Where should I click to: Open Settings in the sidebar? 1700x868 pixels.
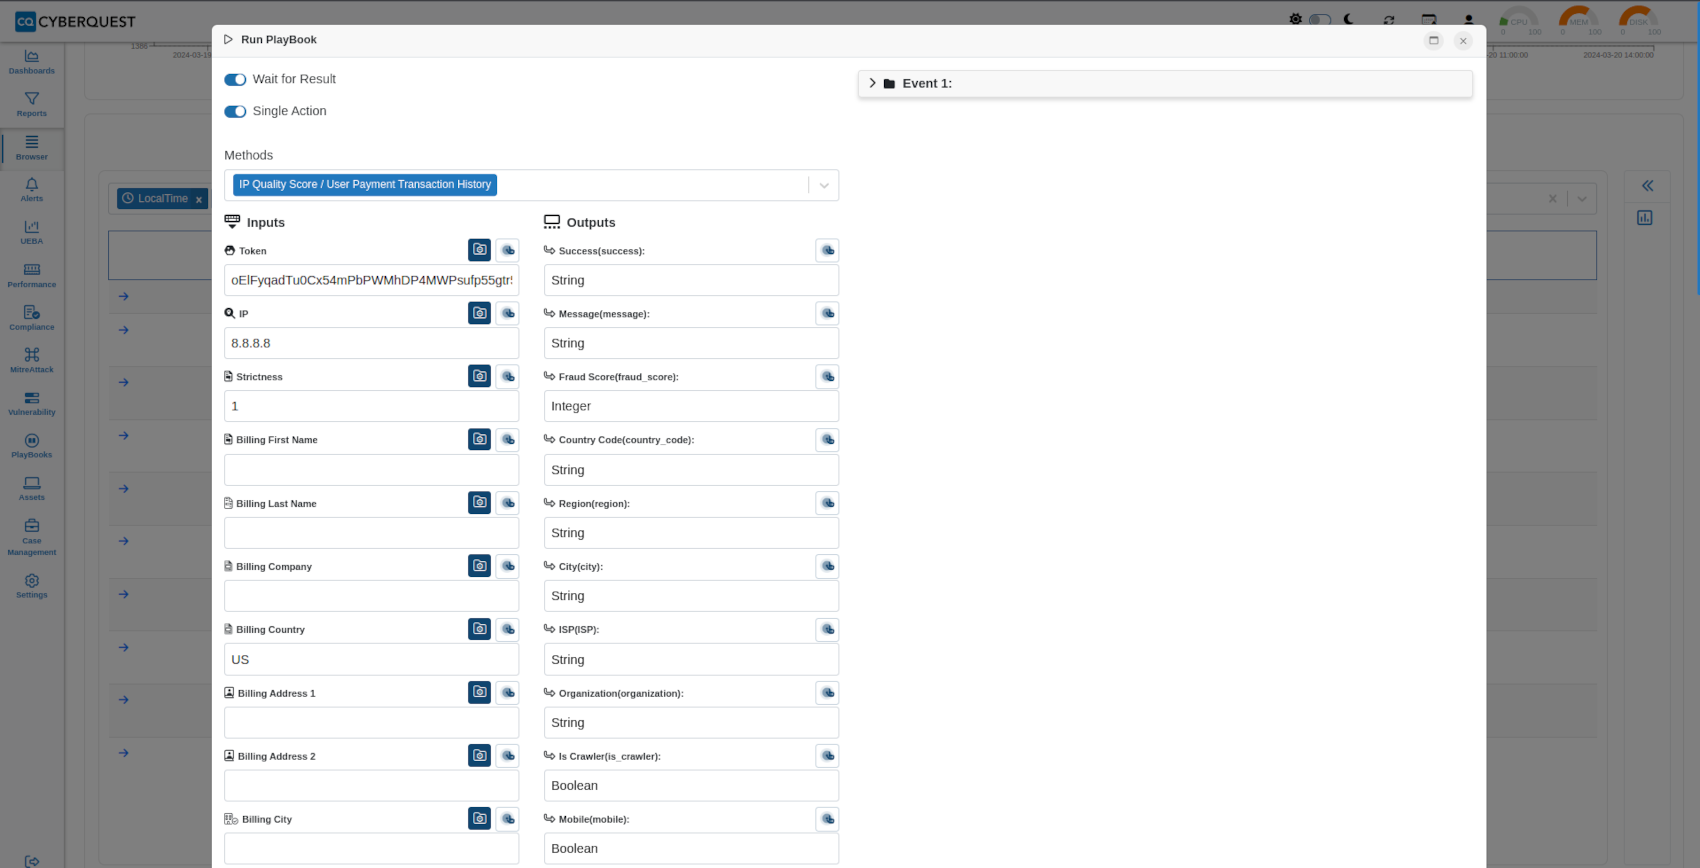32,586
